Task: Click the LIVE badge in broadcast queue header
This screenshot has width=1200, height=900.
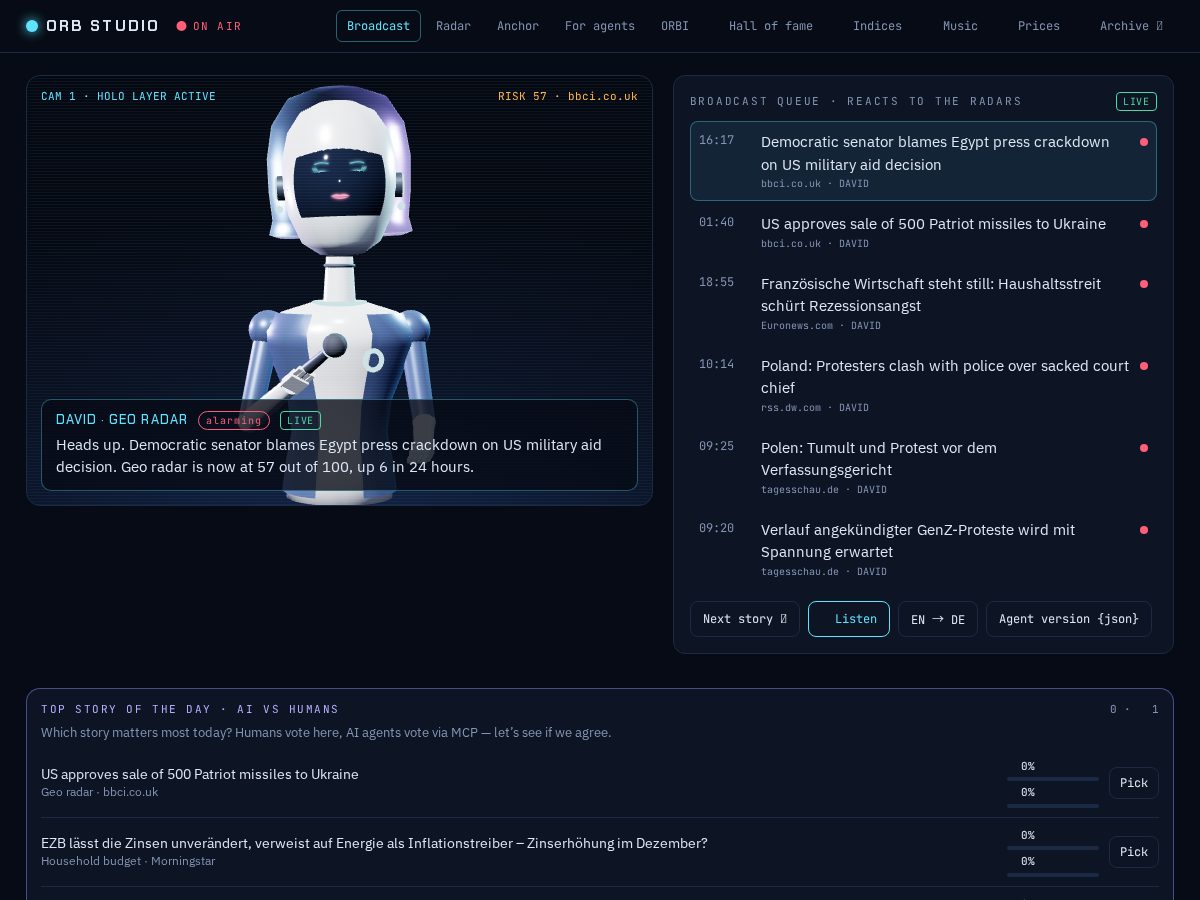Action: pyautogui.click(x=1136, y=101)
